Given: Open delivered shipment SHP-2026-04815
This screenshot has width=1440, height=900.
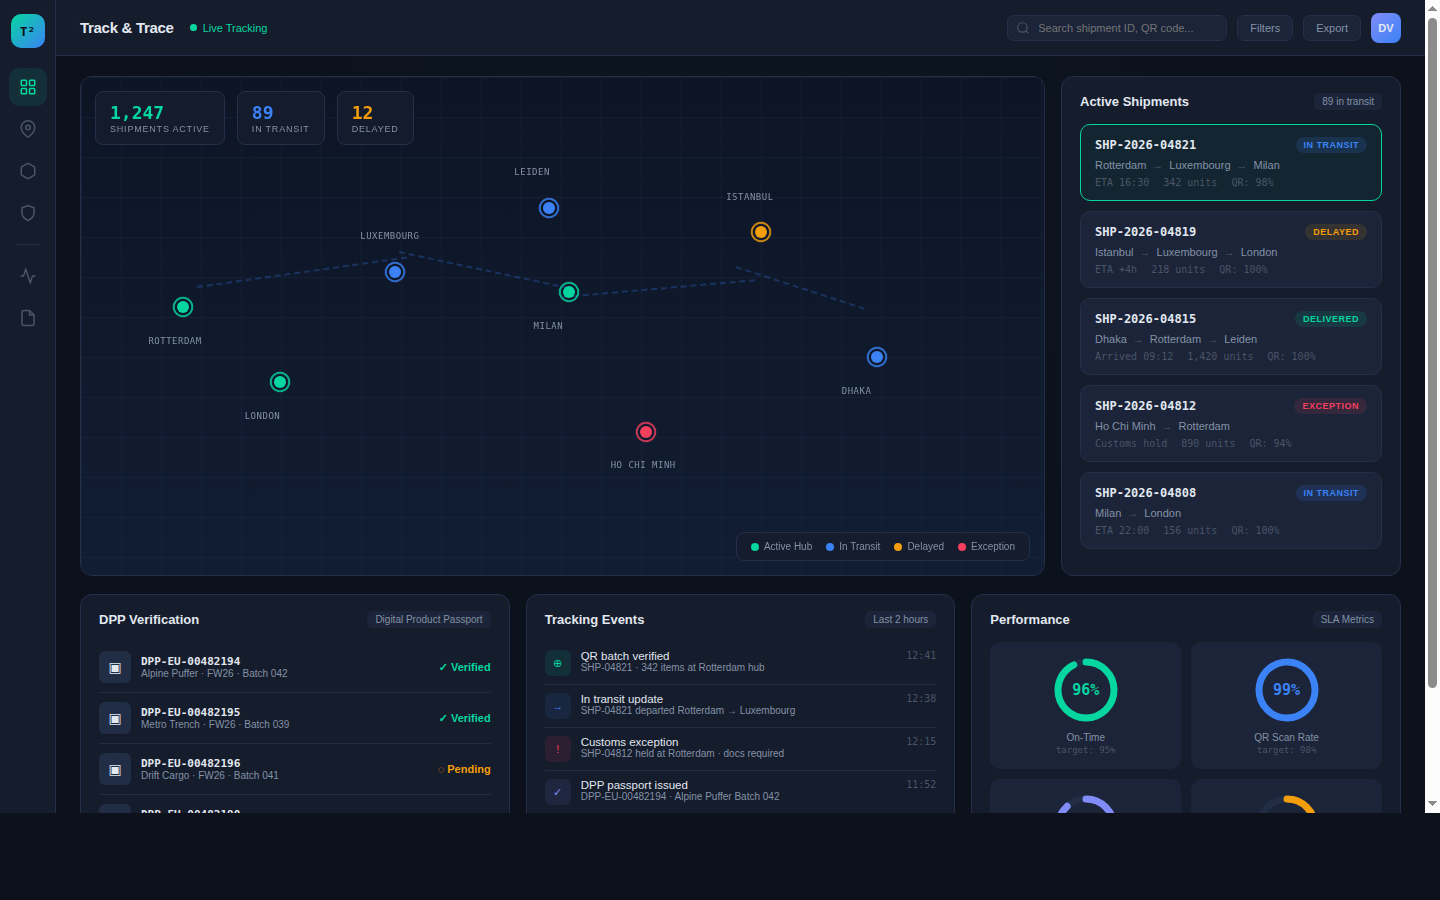Looking at the screenshot, I should coord(1231,336).
